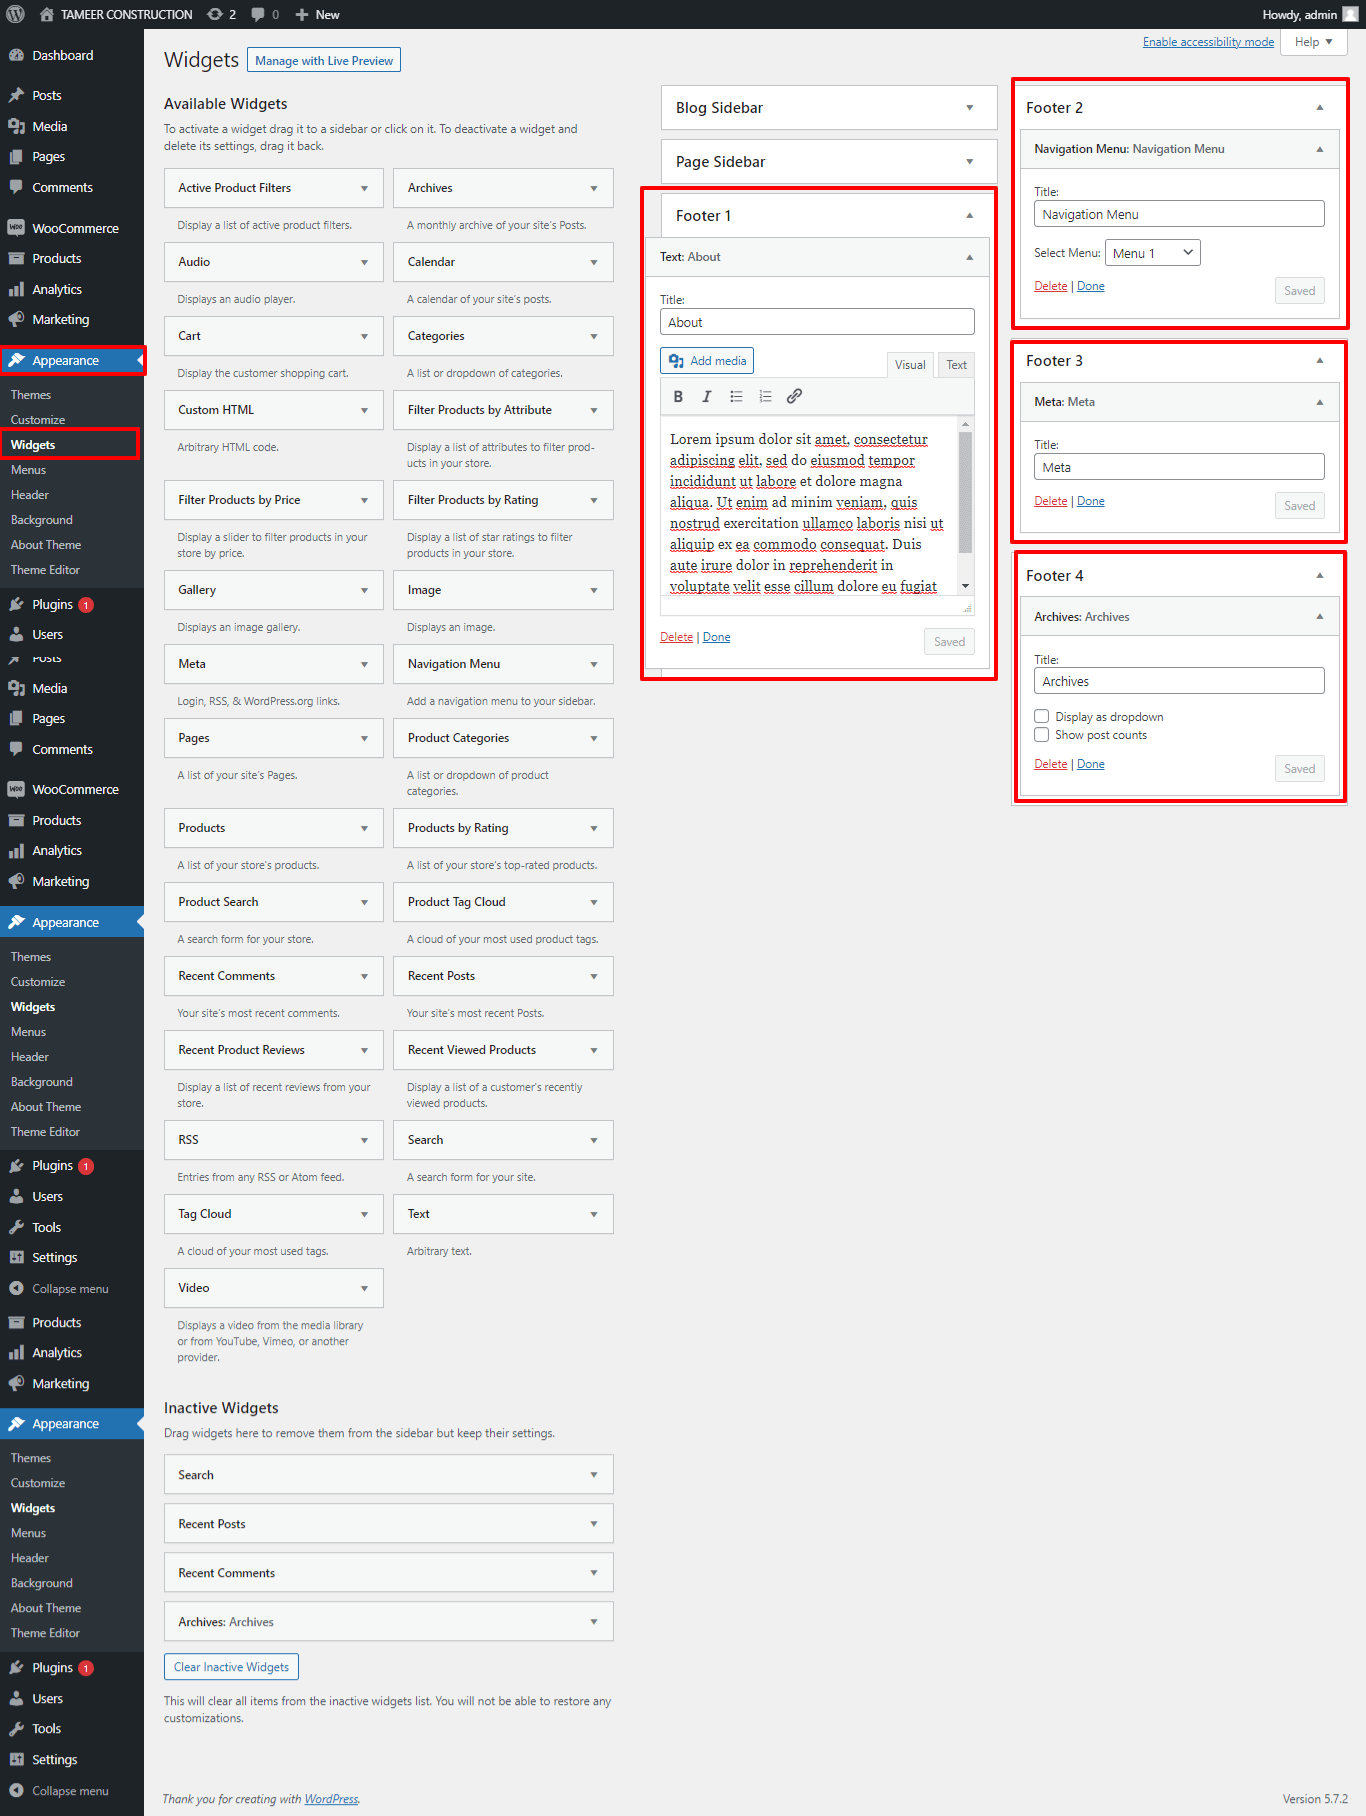Open the Help tab at top right
The height and width of the screenshot is (1816, 1366).
1313,42
